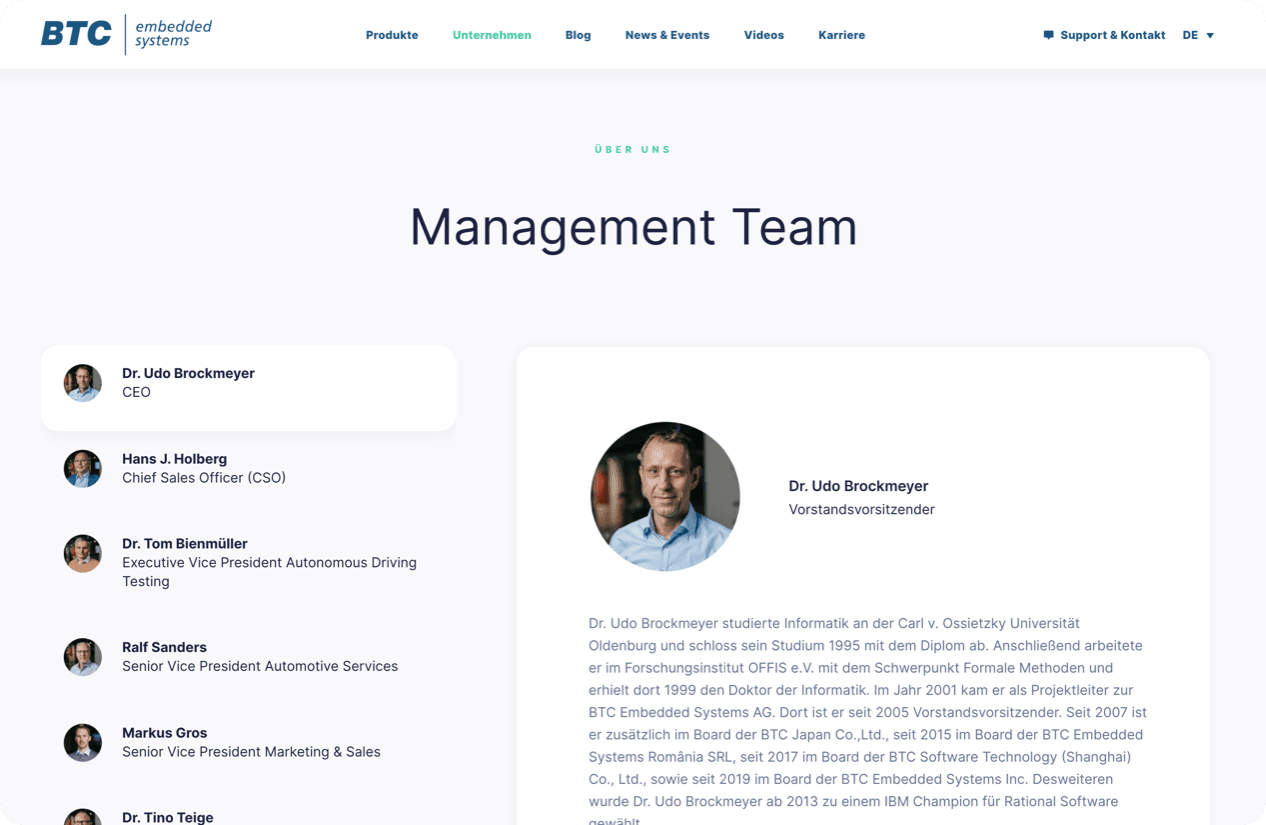Click the large Udo Brockmeyer portrait

coord(665,496)
